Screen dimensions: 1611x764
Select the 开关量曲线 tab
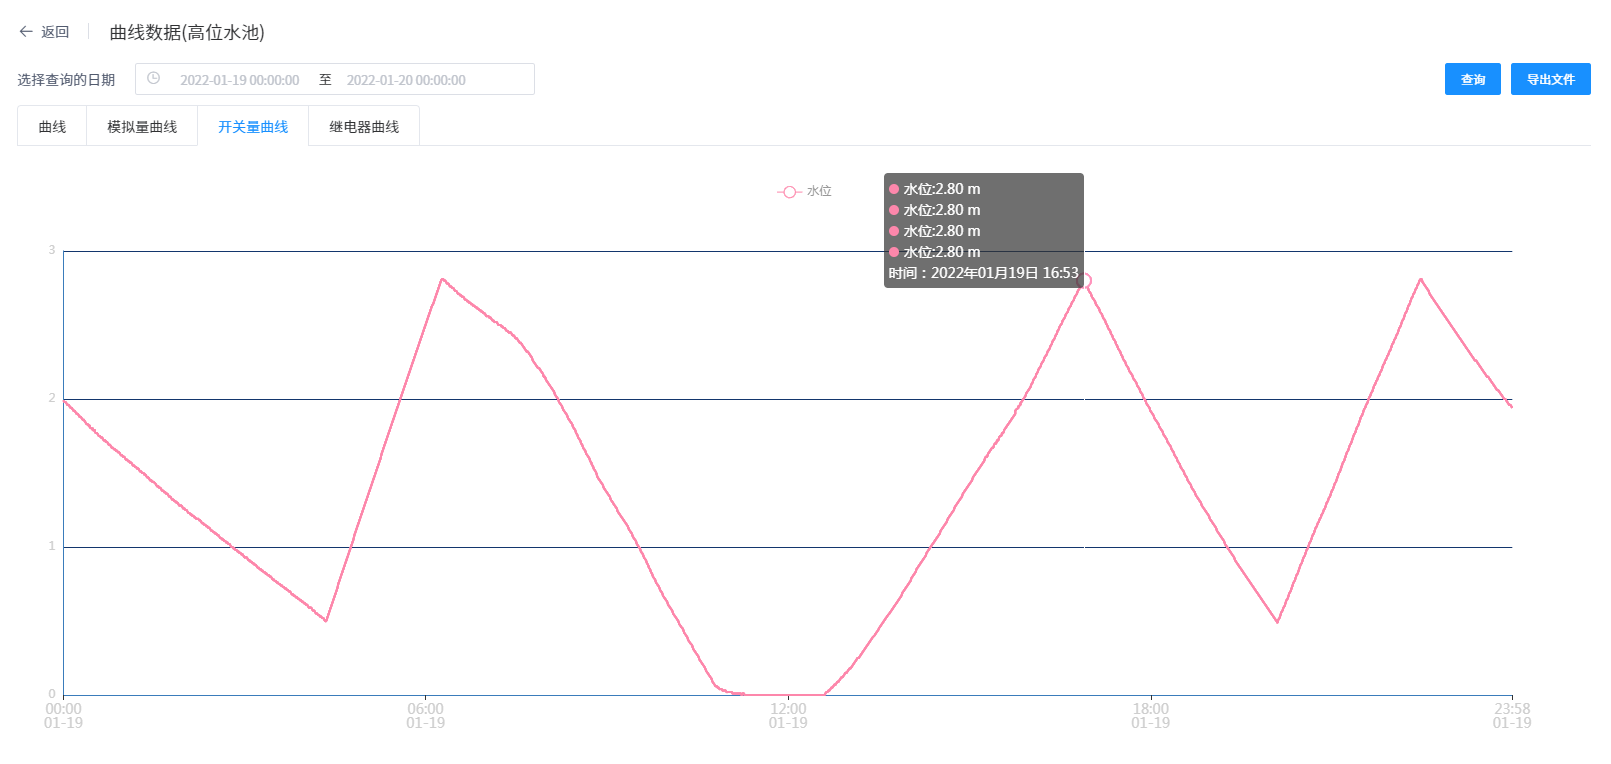(x=253, y=127)
